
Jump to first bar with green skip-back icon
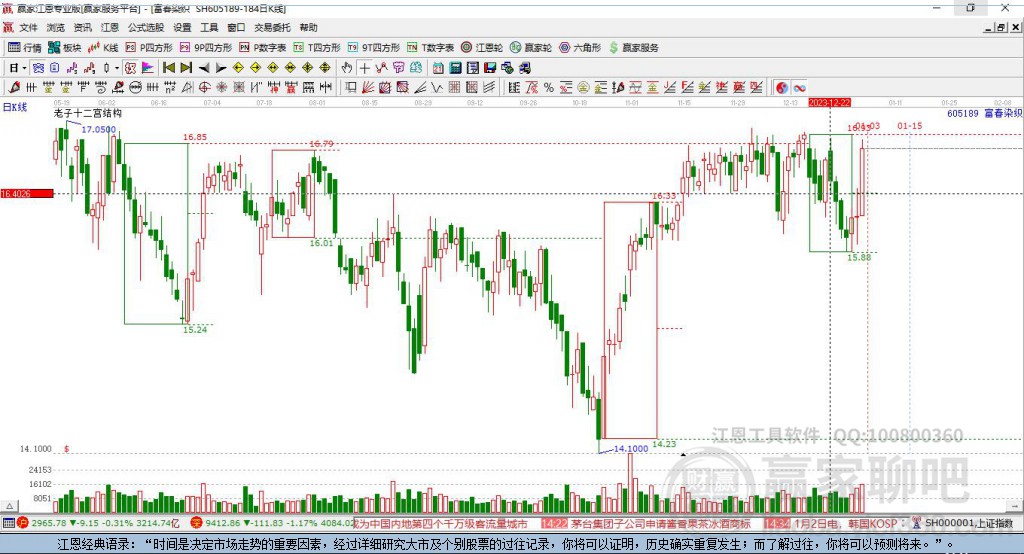pos(168,68)
